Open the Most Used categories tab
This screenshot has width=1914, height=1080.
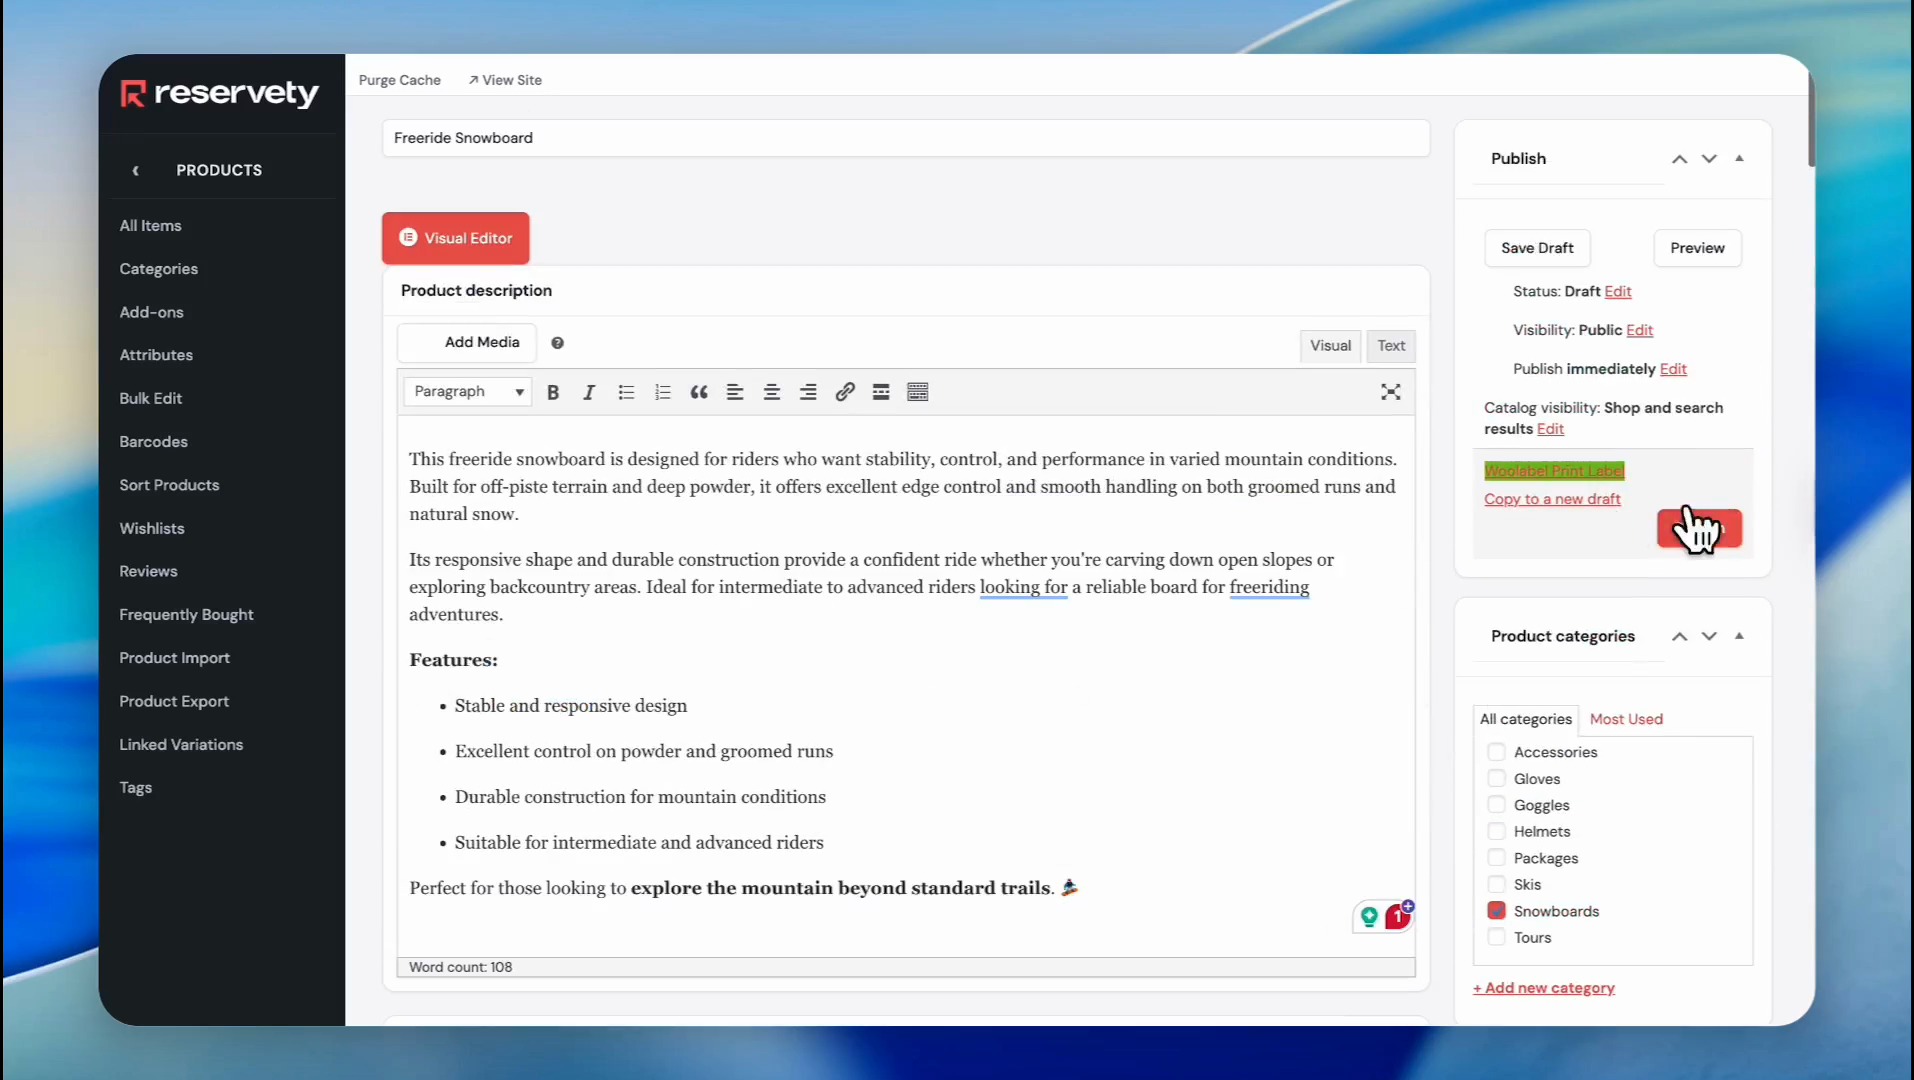point(1625,719)
